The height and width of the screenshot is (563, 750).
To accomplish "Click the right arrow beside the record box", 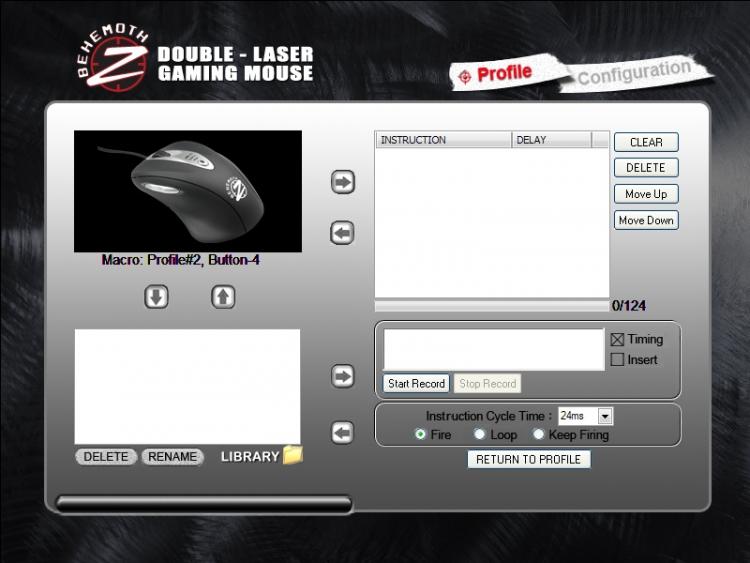I will click(x=342, y=376).
